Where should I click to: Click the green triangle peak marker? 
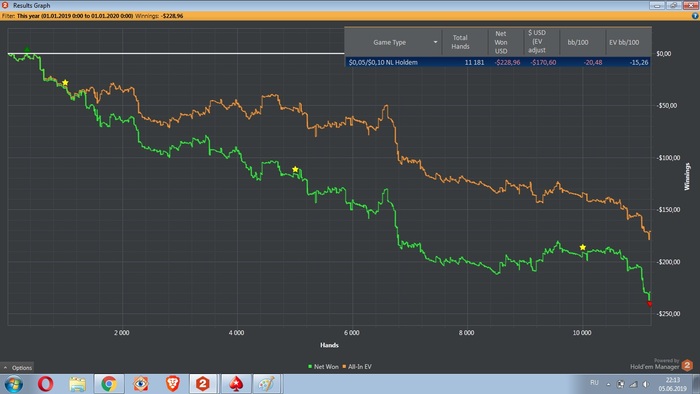click(27, 50)
